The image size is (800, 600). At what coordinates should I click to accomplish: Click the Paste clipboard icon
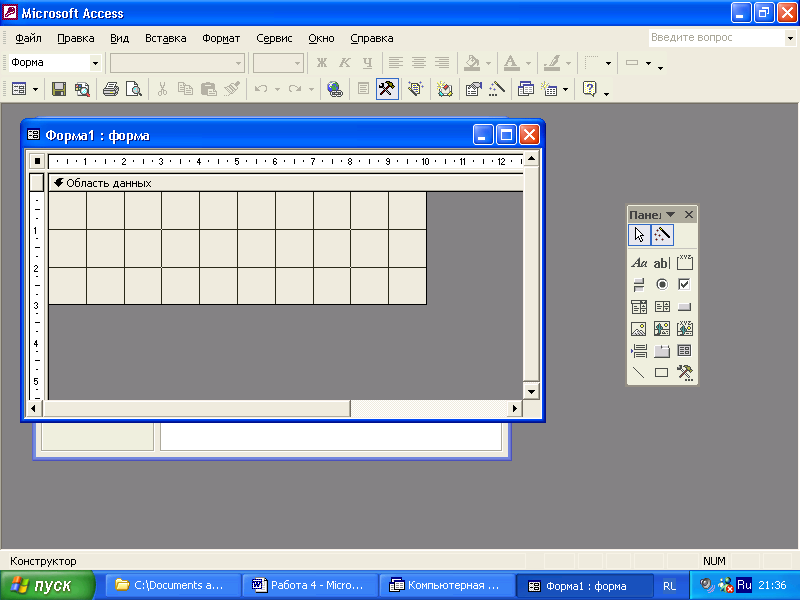pyautogui.click(x=209, y=89)
